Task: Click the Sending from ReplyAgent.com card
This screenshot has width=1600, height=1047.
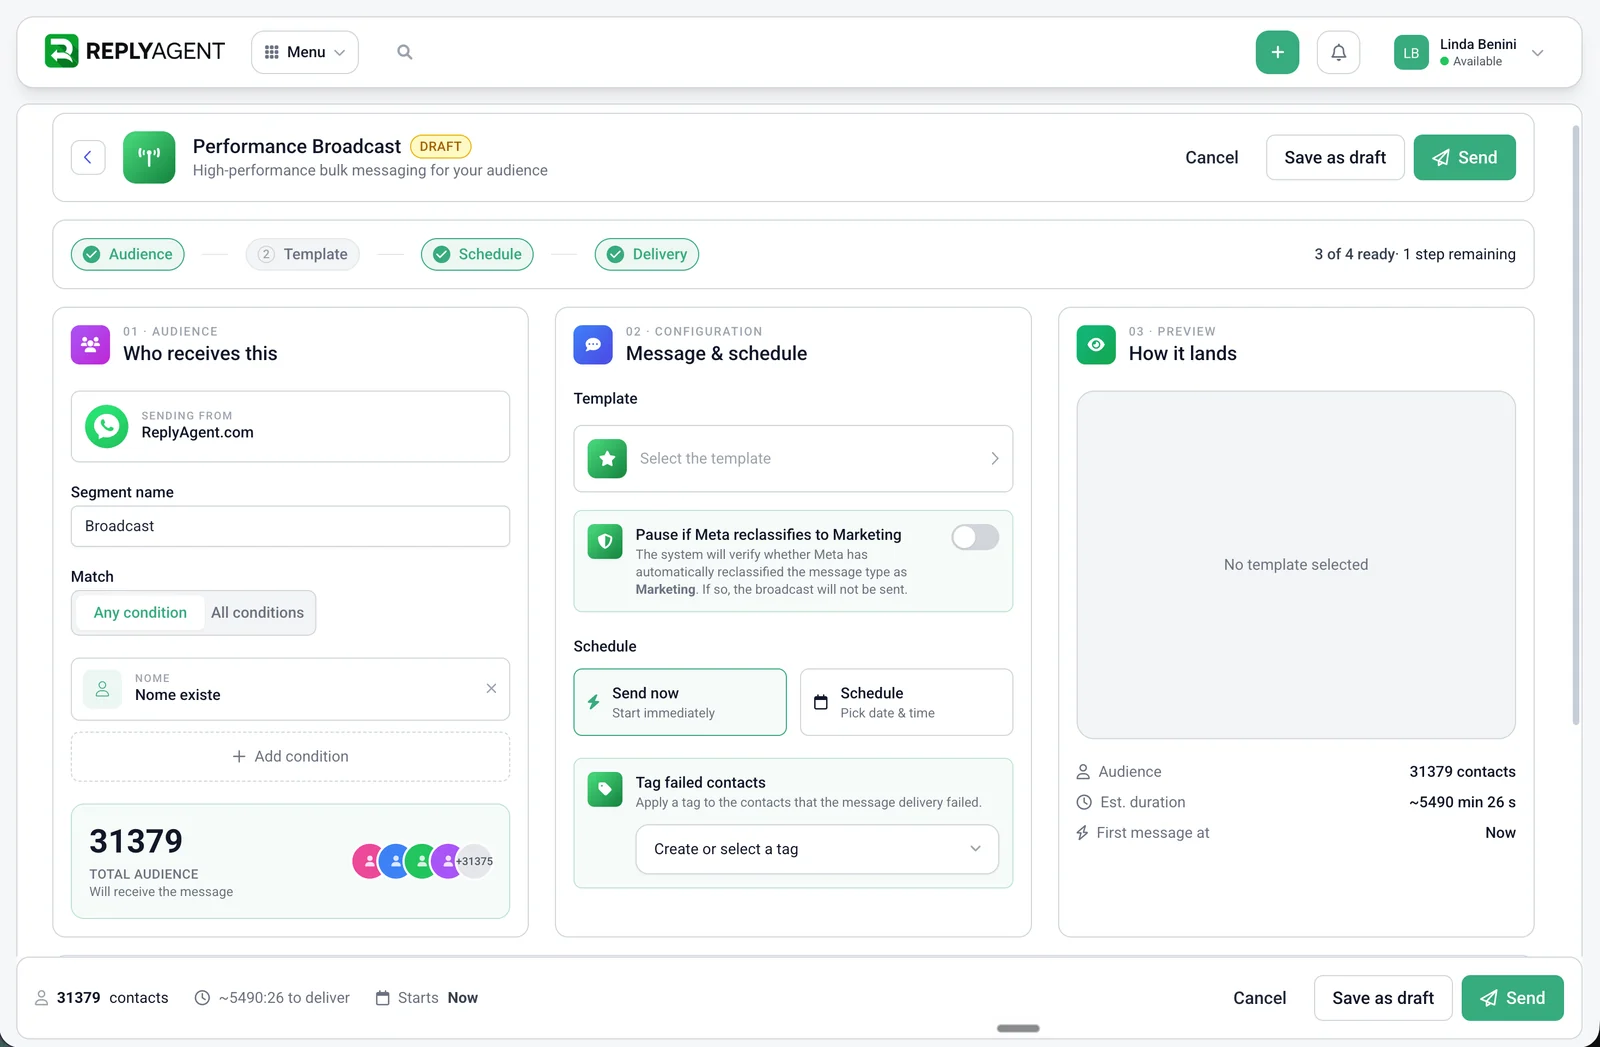Action: [290, 426]
